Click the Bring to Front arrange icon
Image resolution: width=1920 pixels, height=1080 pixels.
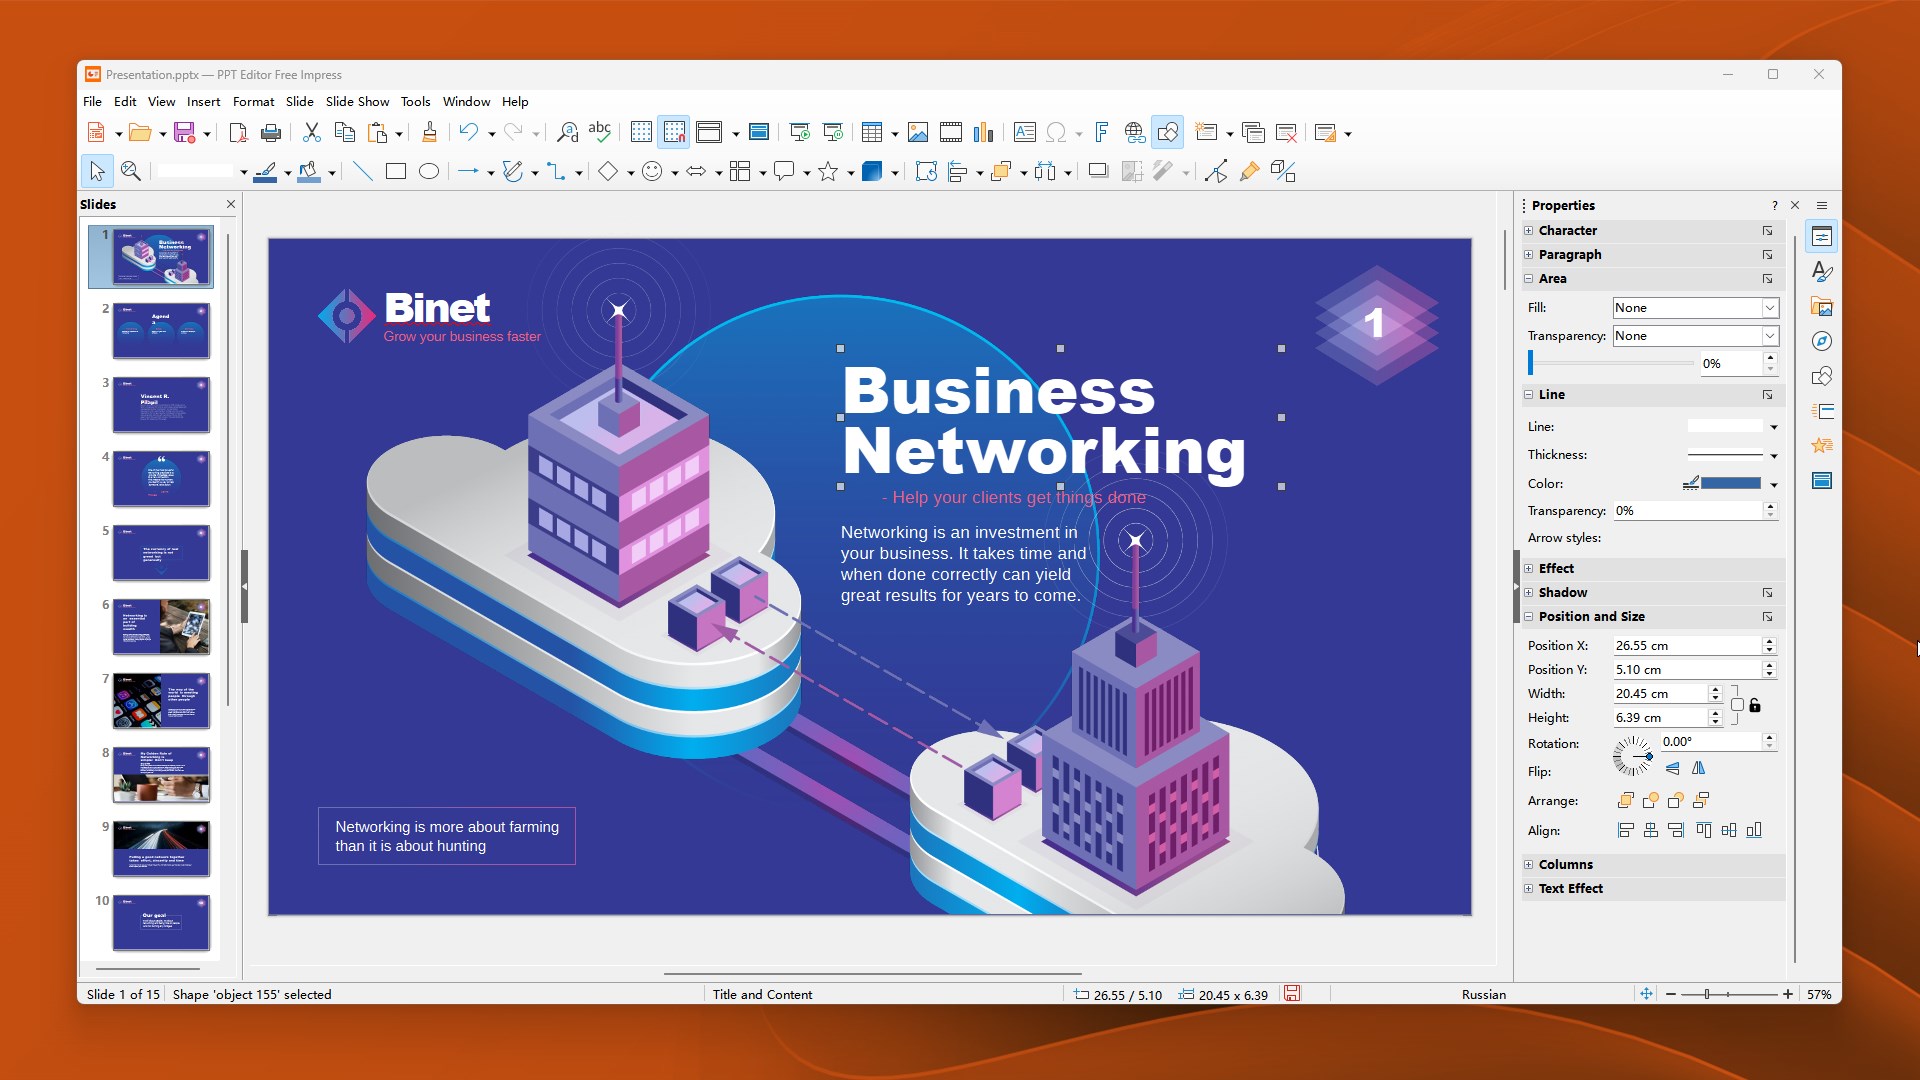click(x=1625, y=801)
